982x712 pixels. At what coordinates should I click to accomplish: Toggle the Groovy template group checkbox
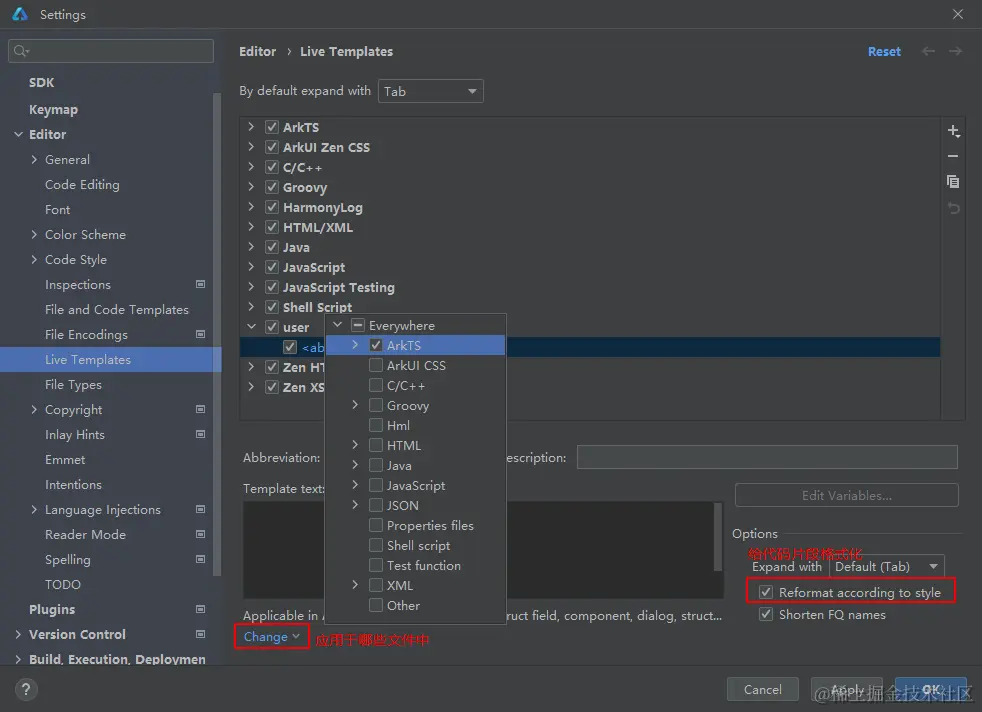272,187
